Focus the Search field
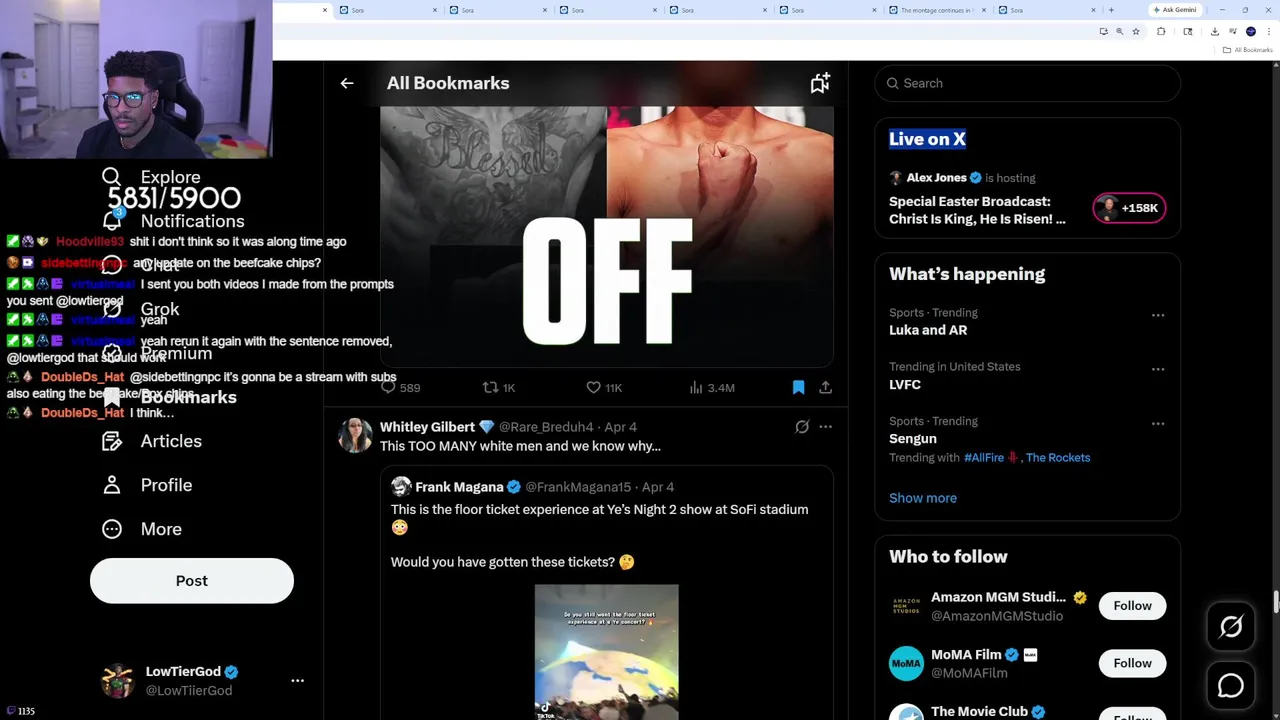 1027,83
